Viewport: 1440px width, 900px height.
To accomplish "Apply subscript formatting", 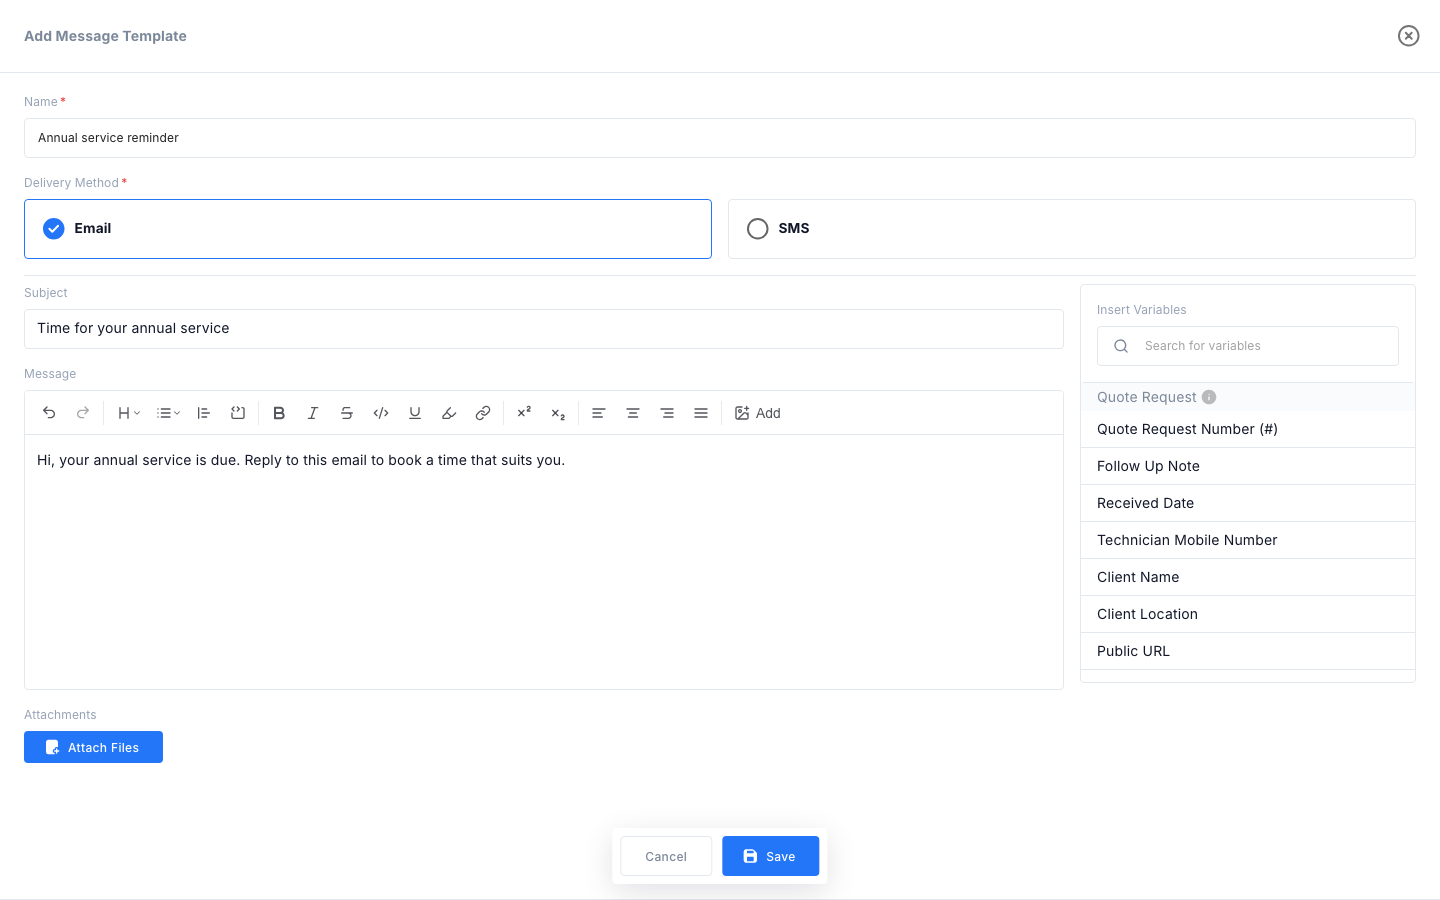I will [558, 413].
